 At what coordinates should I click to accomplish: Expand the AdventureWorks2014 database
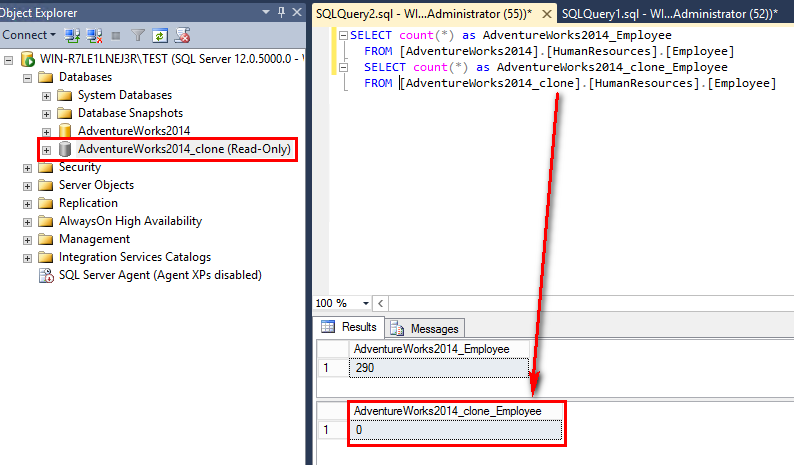46,132
